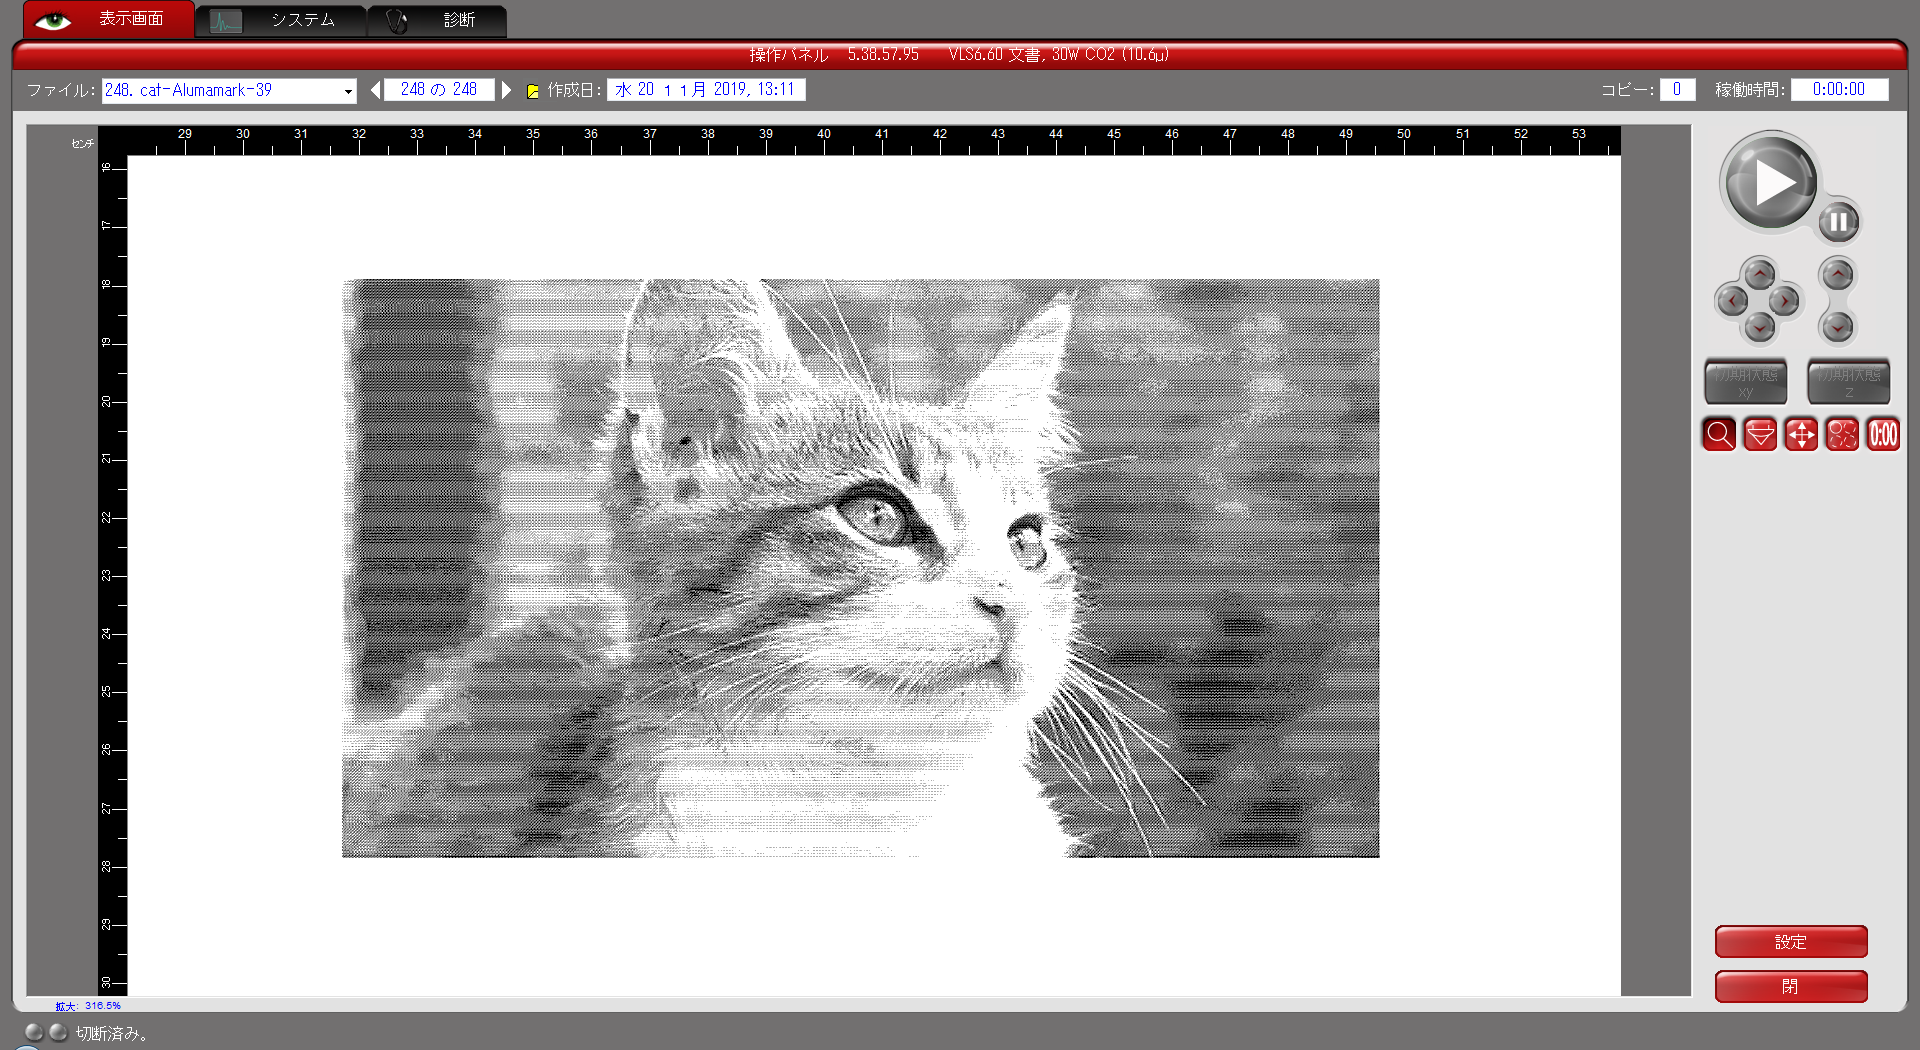
Task: Switch to the システム tab
Action: tap(281, 20)
